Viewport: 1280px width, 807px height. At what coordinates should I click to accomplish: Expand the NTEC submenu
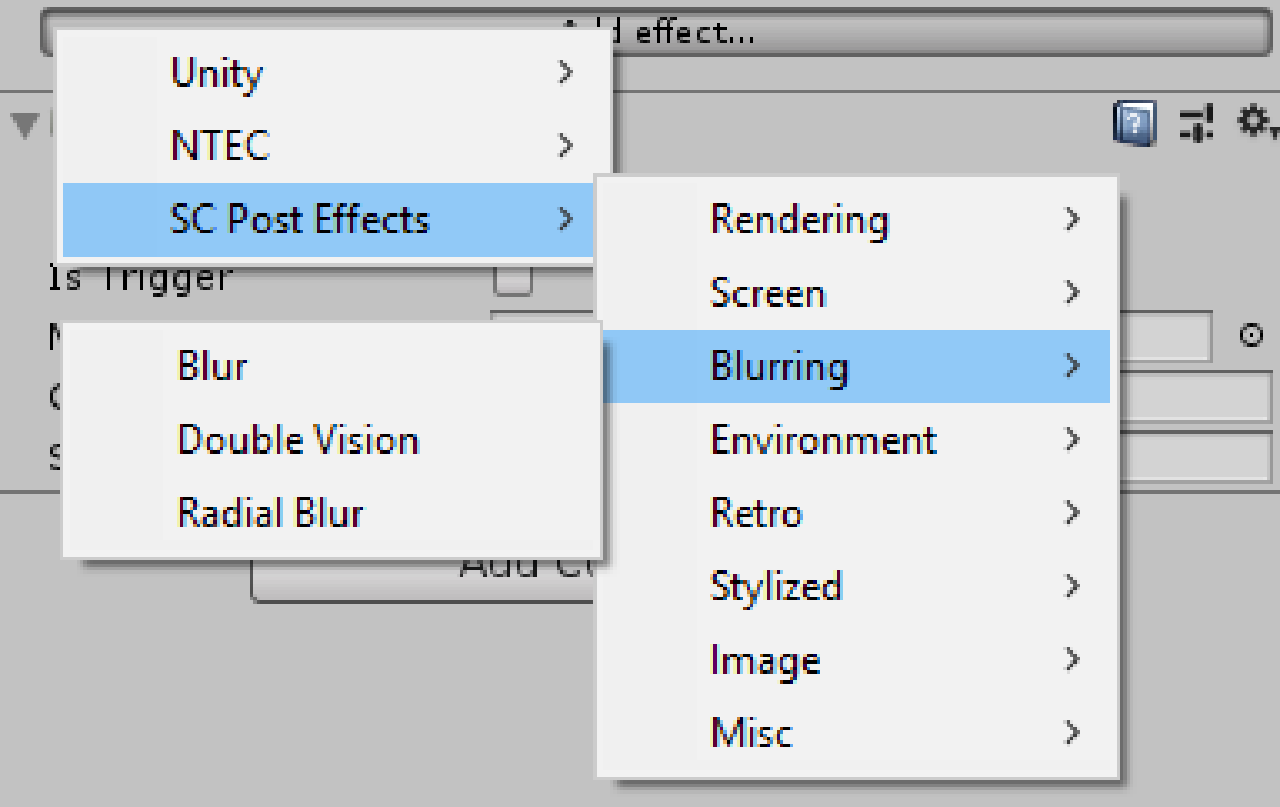pyautogui.click(x=337, y=146)
